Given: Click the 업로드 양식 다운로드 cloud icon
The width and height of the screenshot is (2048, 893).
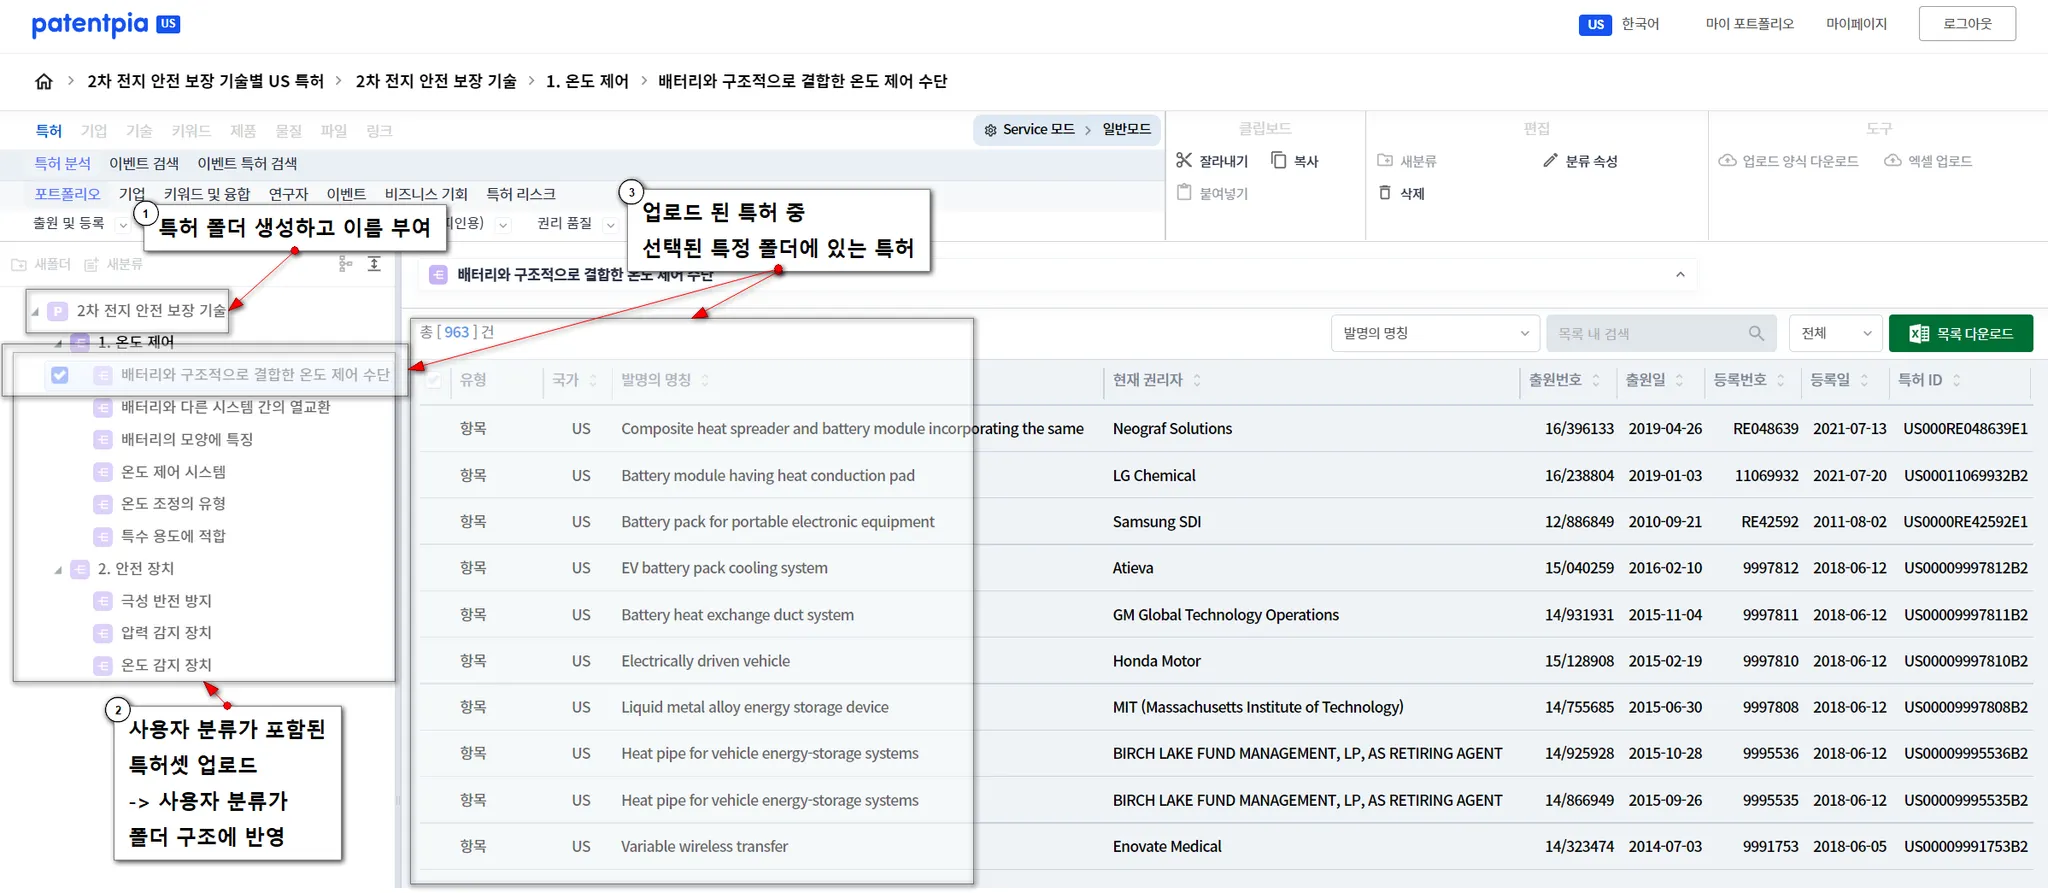Looking at the screenshot, I should pos(1727,160).
